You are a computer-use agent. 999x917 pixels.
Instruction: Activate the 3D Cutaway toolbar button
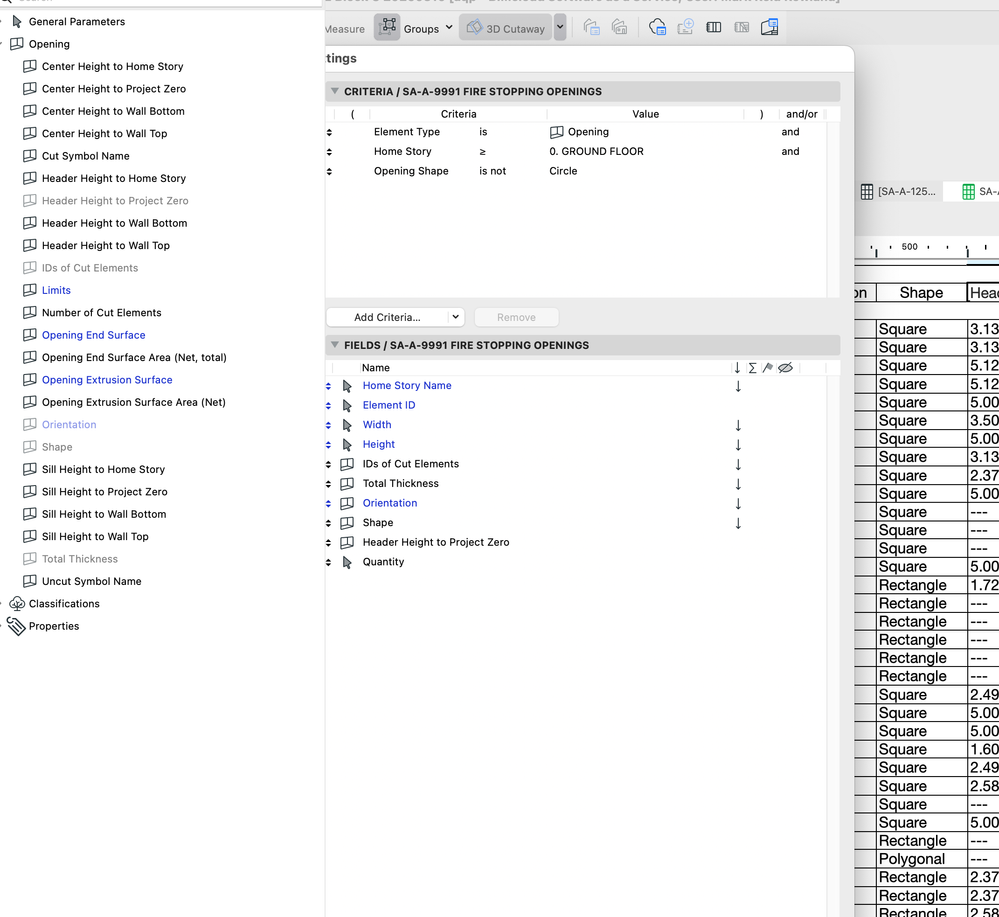pyautogui.click(x=506, y=27)
